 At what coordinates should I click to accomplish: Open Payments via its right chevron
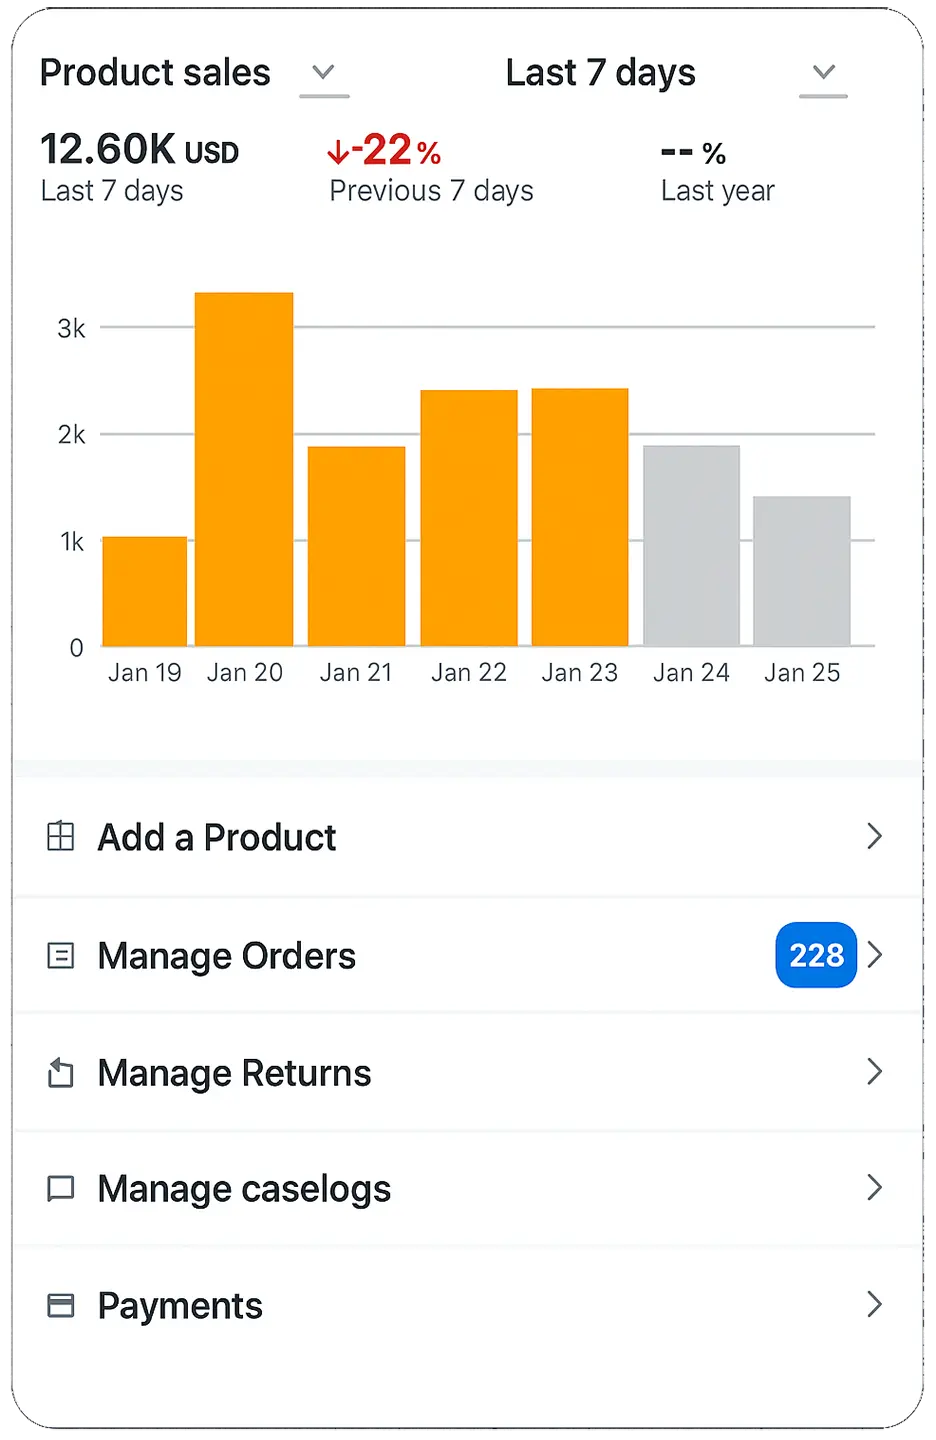[874, 1304]
